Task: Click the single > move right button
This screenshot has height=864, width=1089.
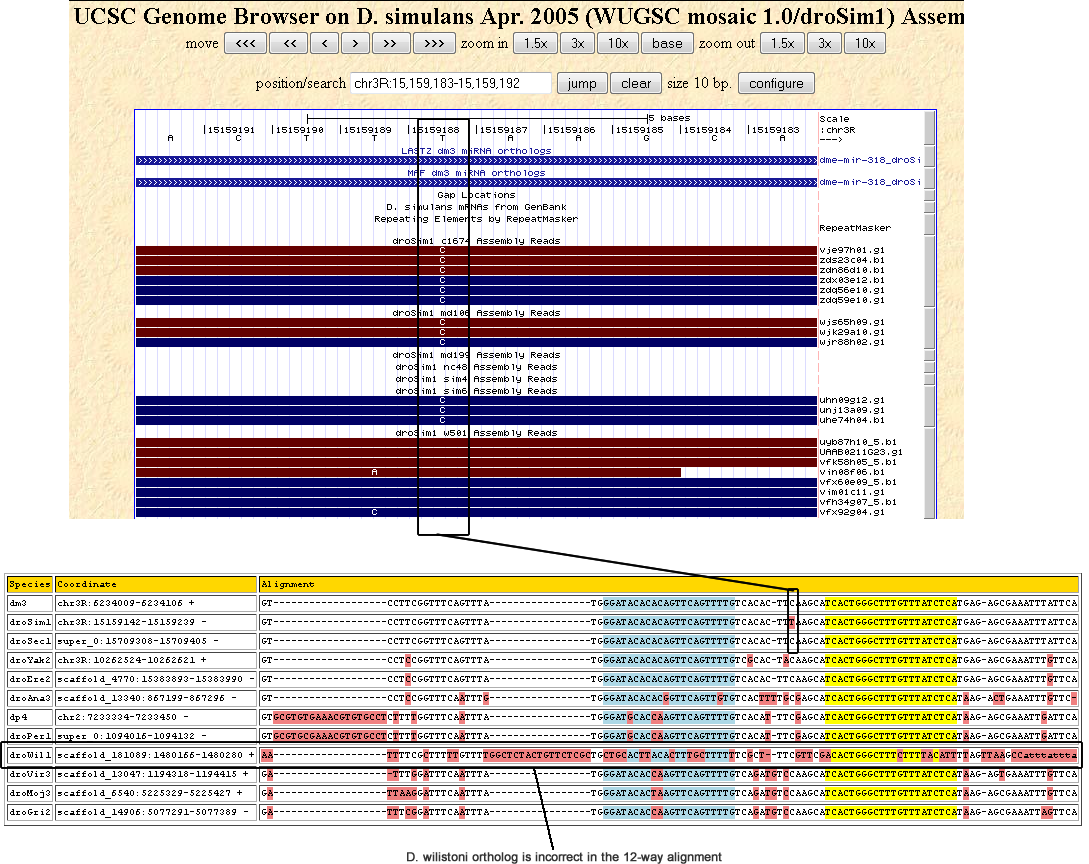Action: tap(355, 43)
